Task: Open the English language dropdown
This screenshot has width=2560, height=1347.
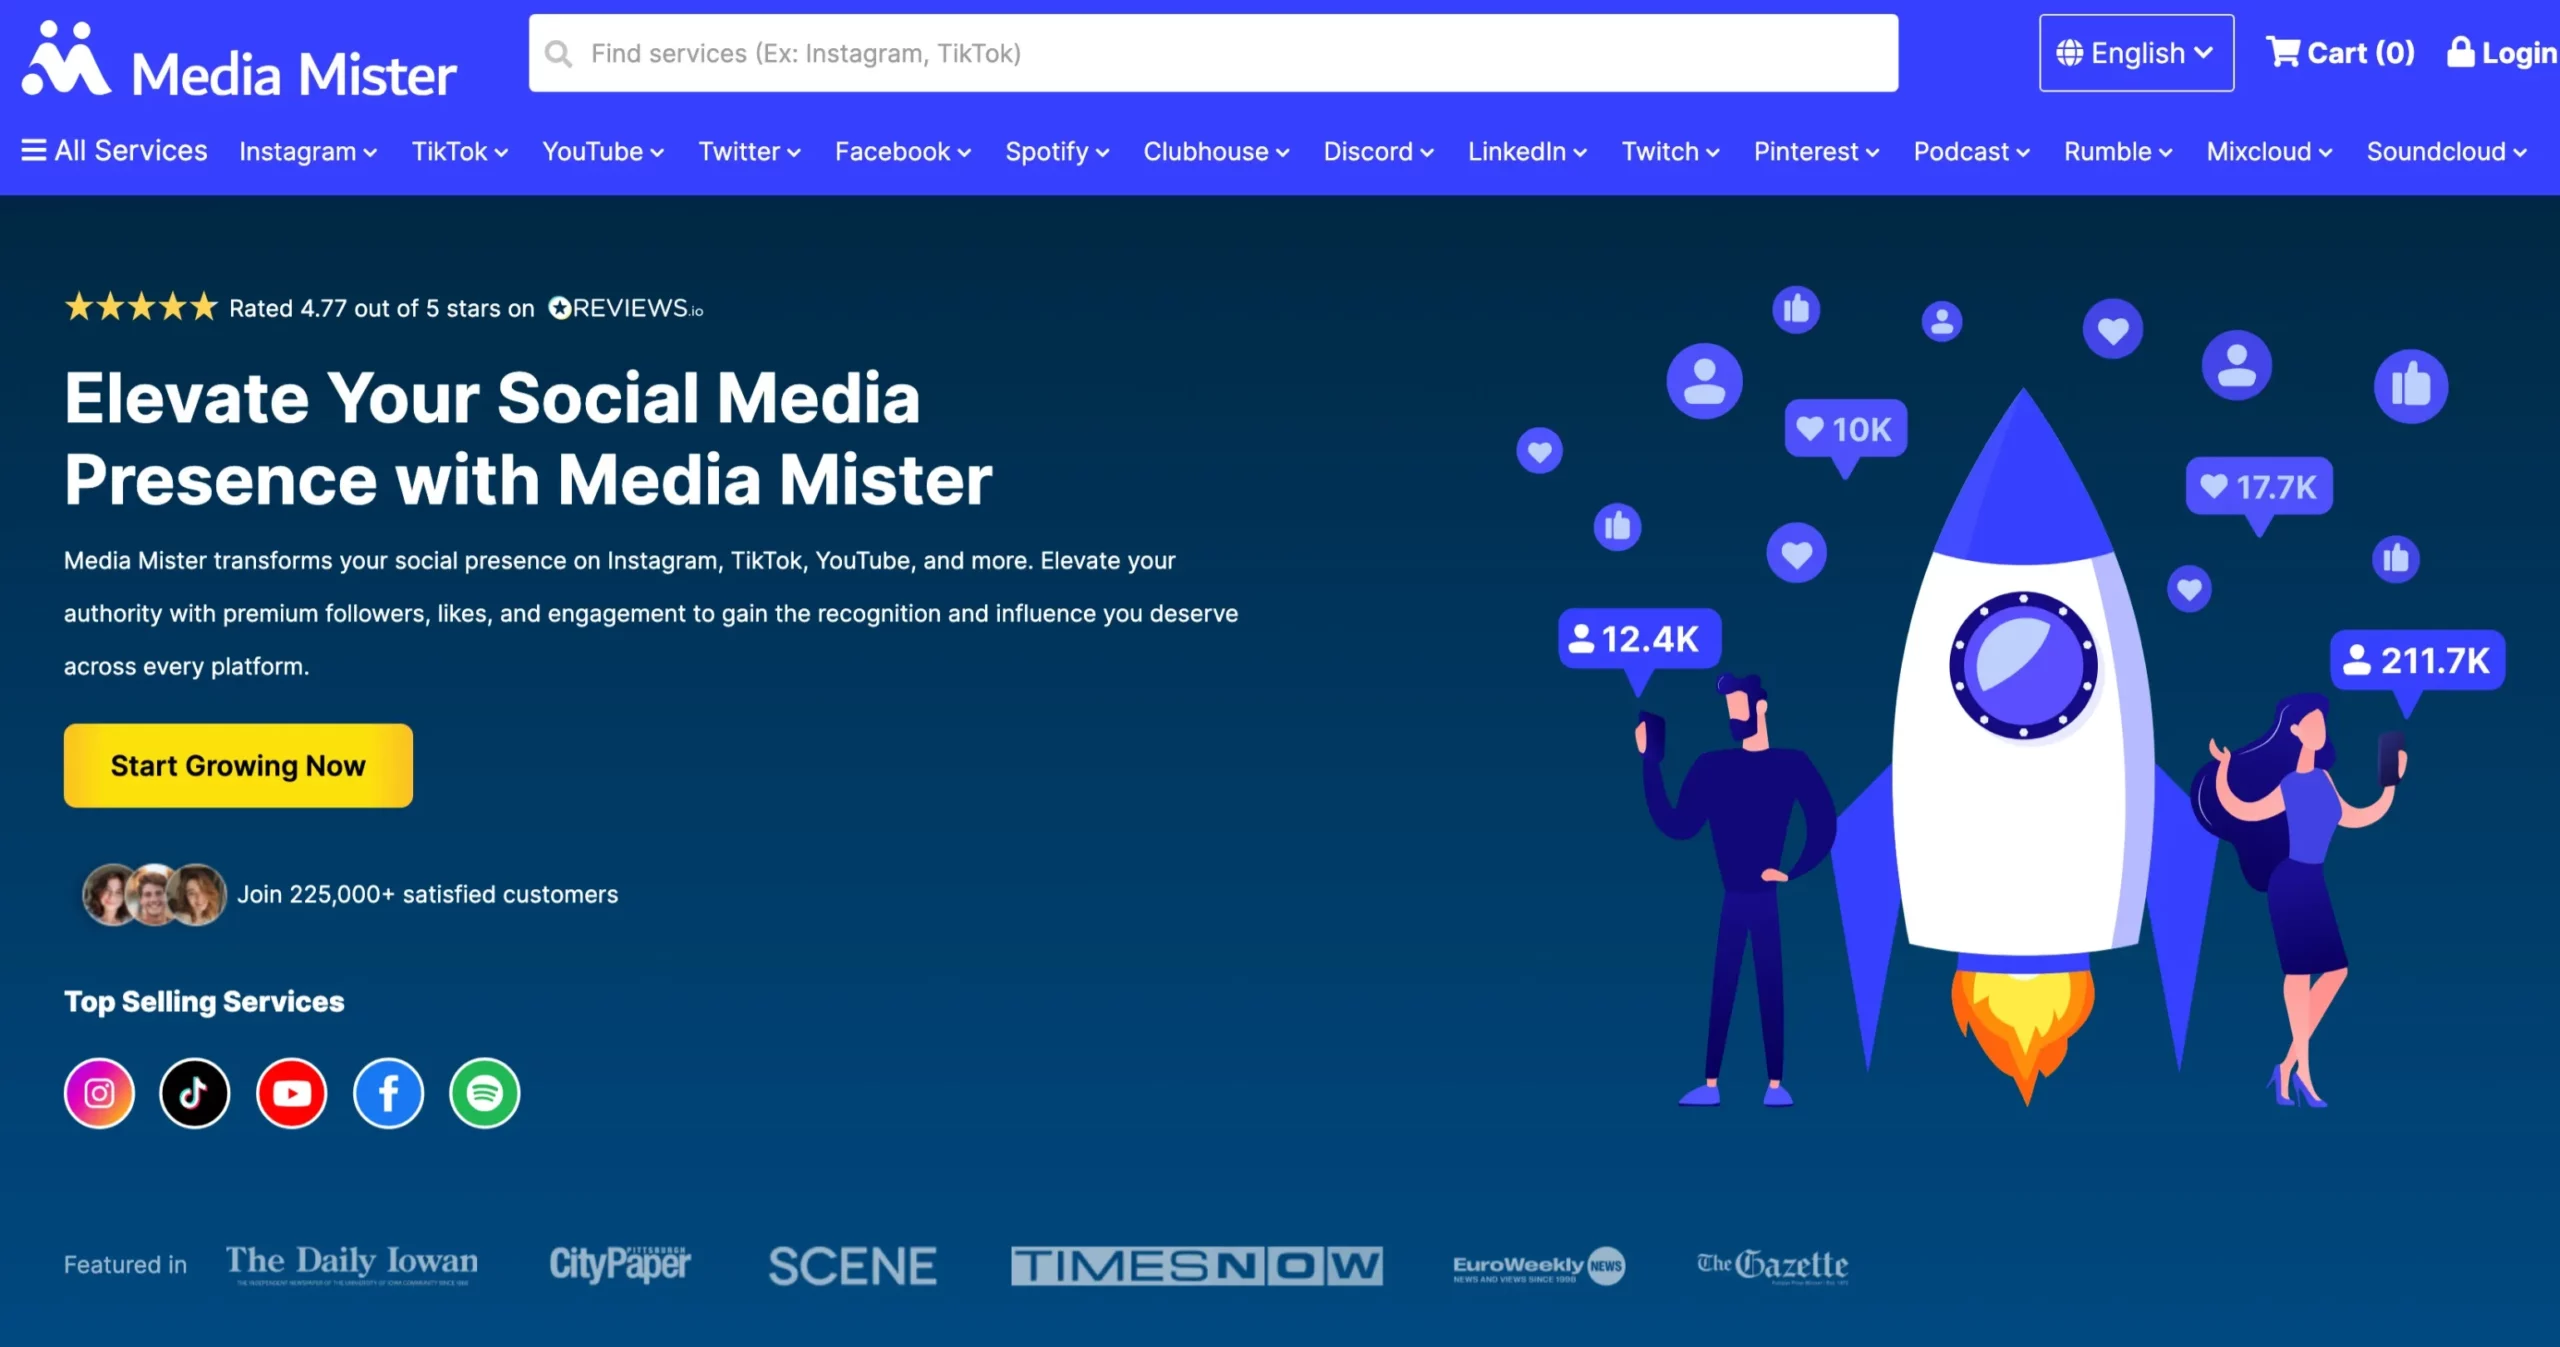Action: click(x=2137, y=53)
